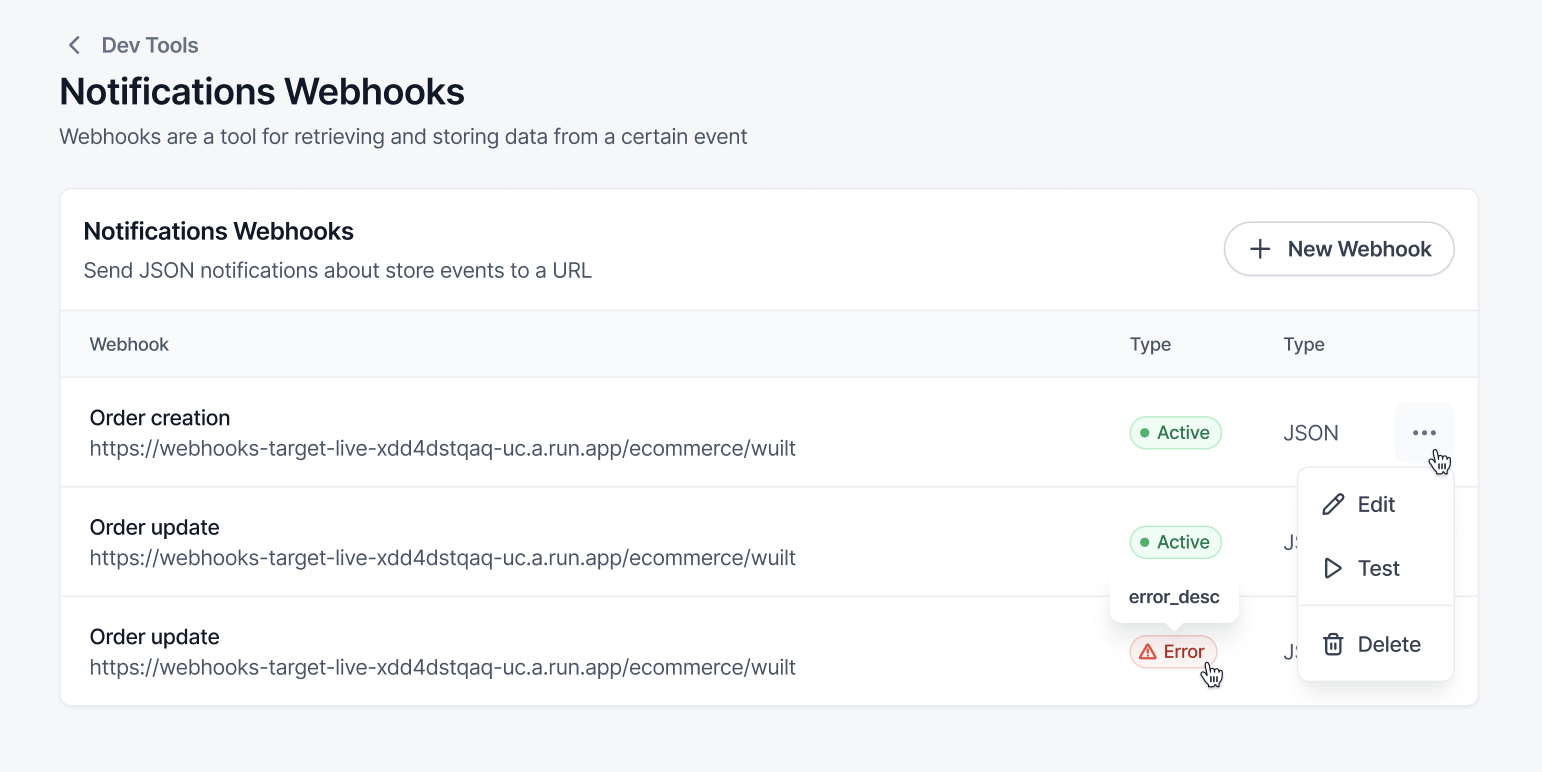1542x772 pixels.
Task: Click the play icon beside Test
Action: [x=1334, y=568]
